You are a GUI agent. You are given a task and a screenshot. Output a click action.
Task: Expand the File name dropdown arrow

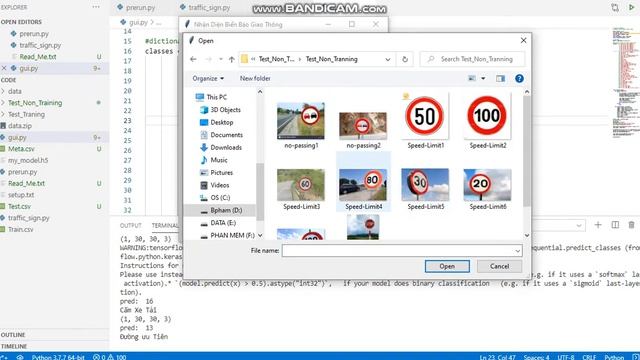tap(518, 251)
